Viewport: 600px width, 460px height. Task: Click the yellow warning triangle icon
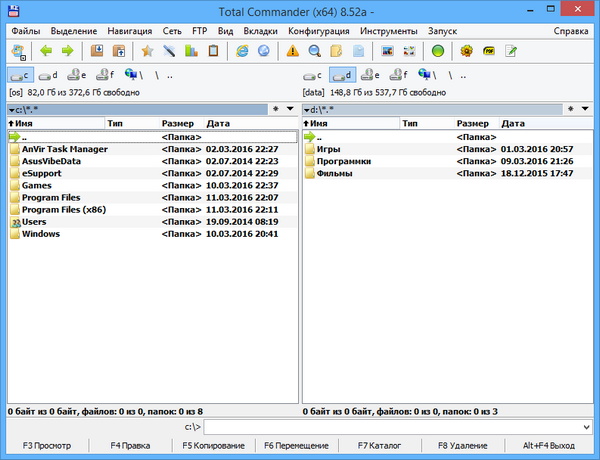point(292,50)
